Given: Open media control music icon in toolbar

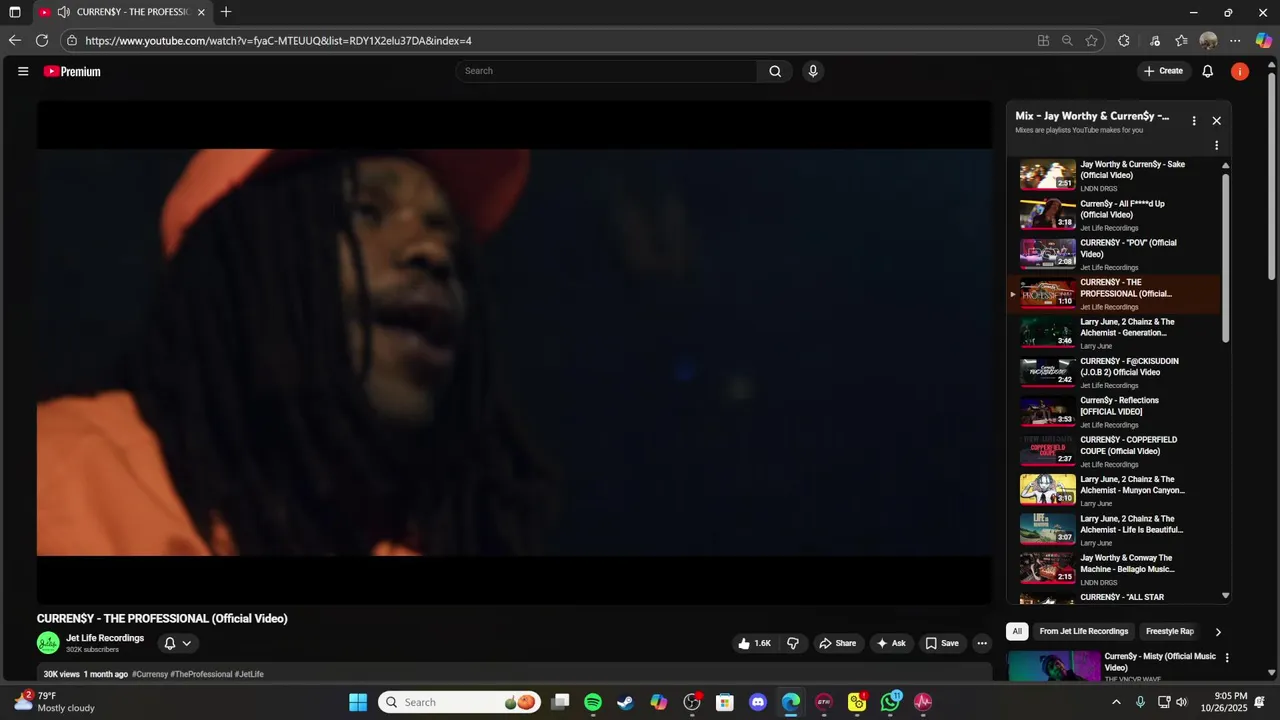Looking at the screenshot, I should pos(1154,41).
